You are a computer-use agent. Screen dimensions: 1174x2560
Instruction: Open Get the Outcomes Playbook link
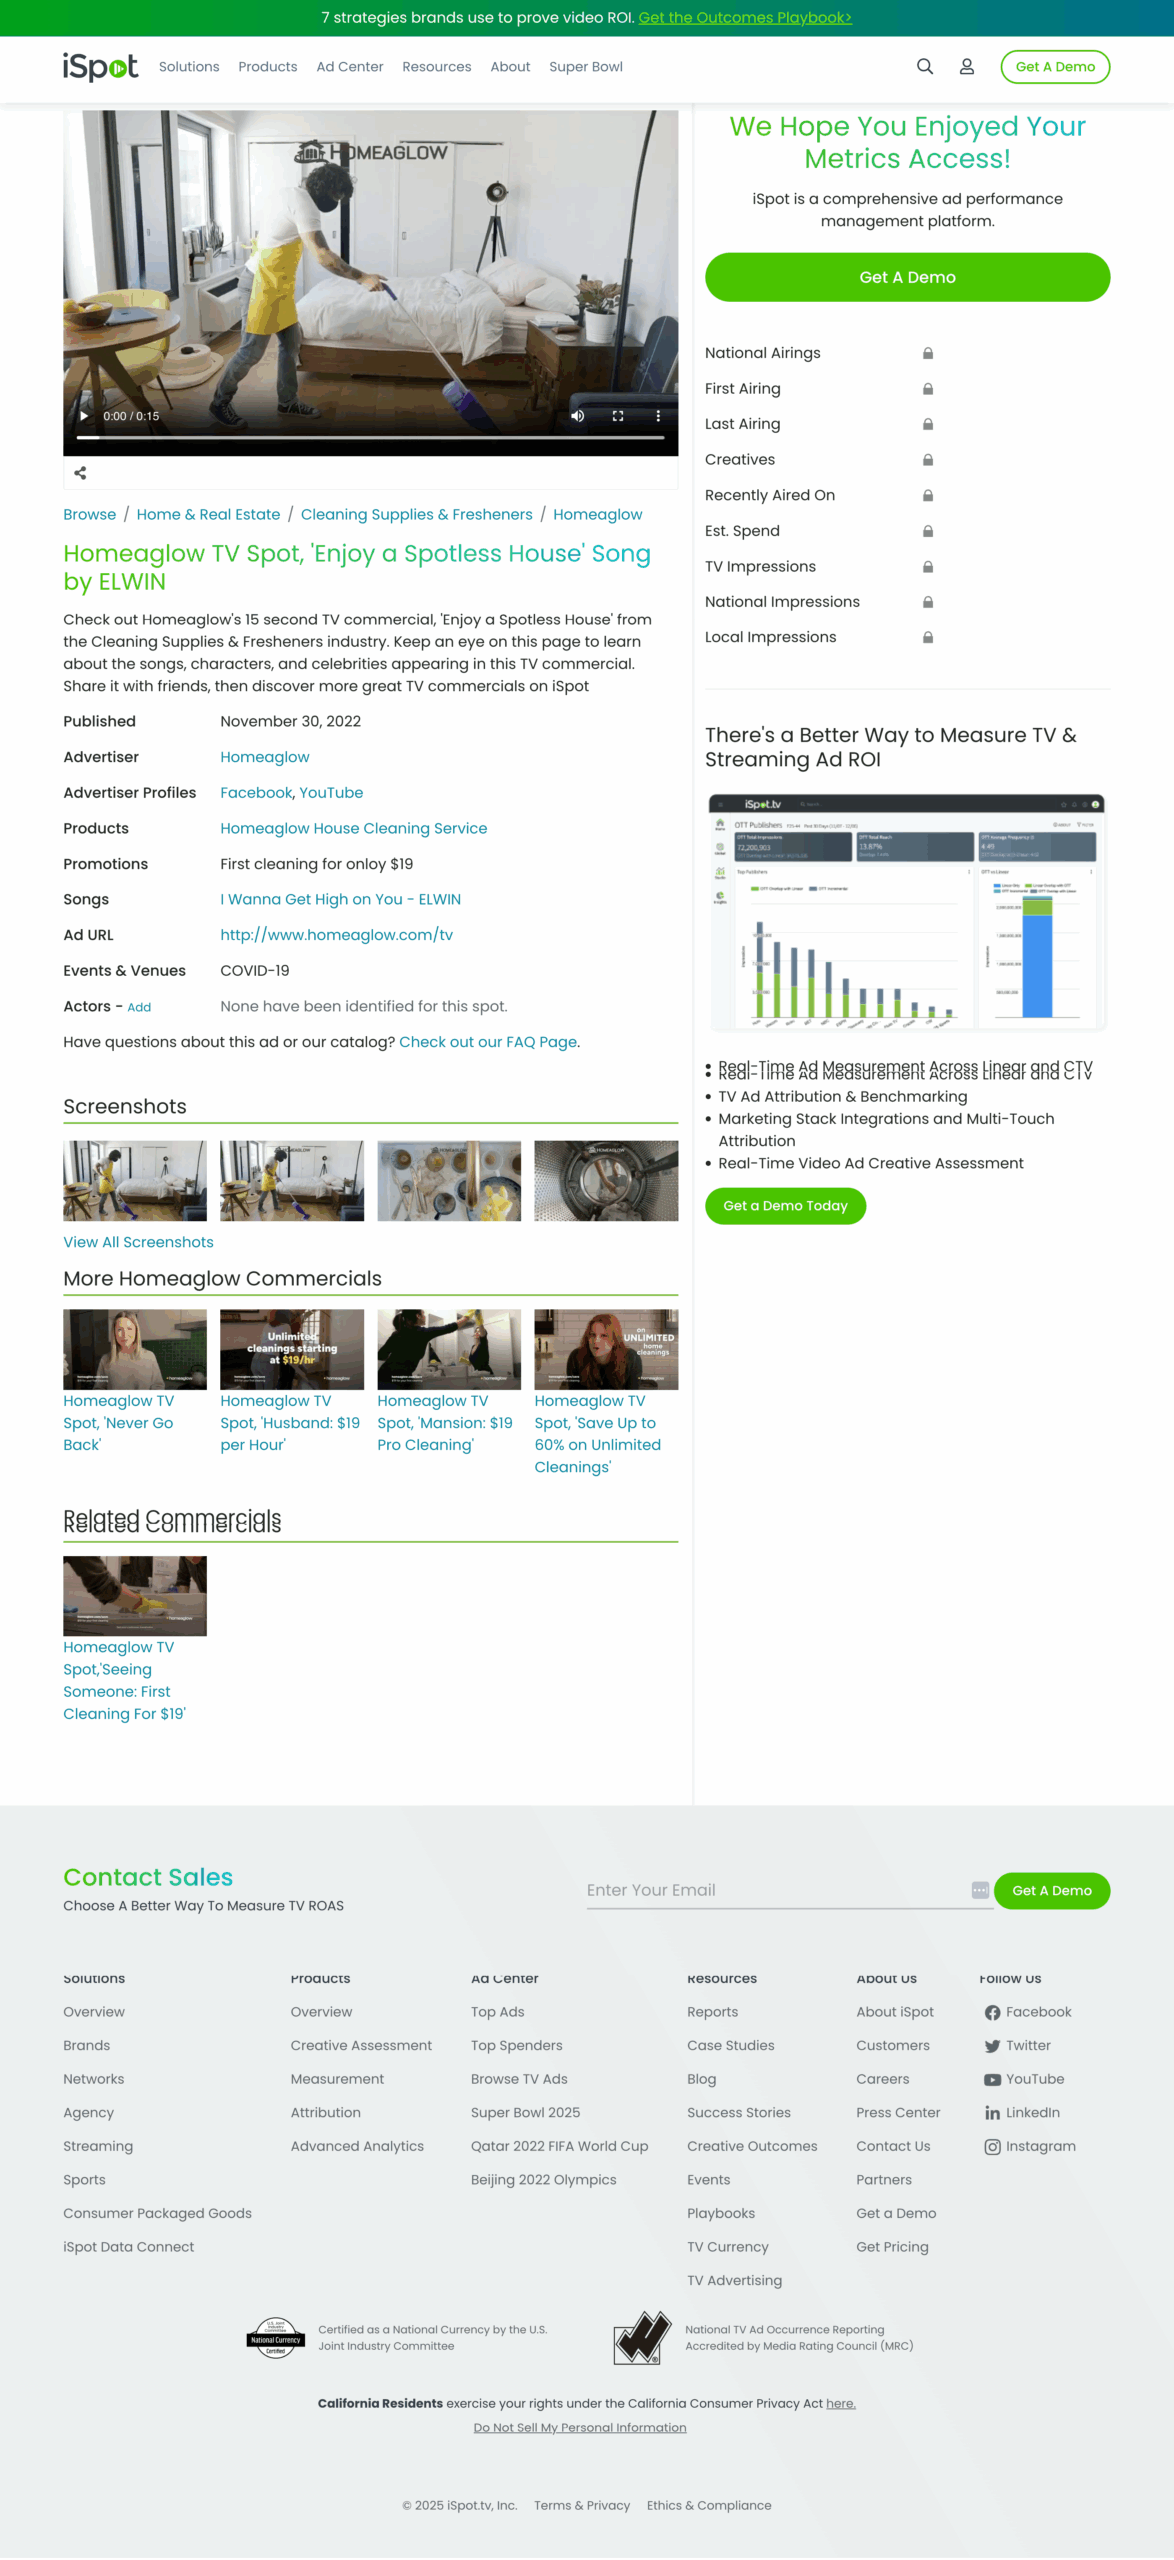745,17
